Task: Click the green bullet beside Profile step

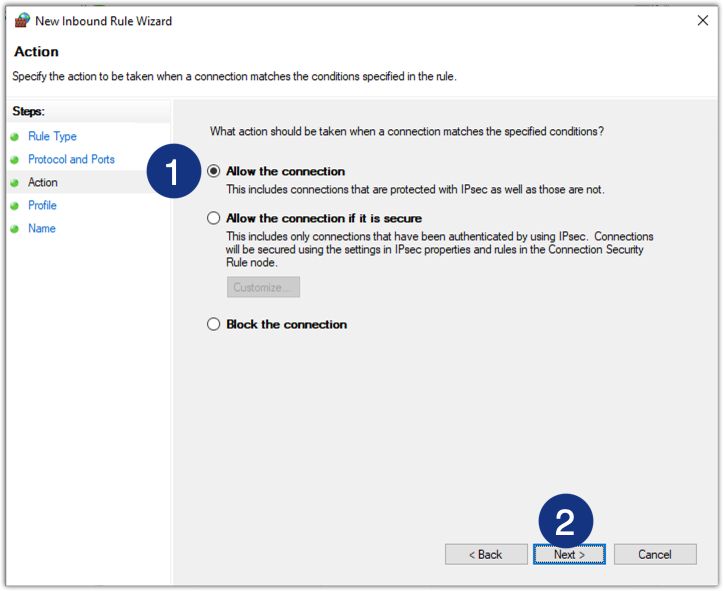Action: [x=15, y=206]
